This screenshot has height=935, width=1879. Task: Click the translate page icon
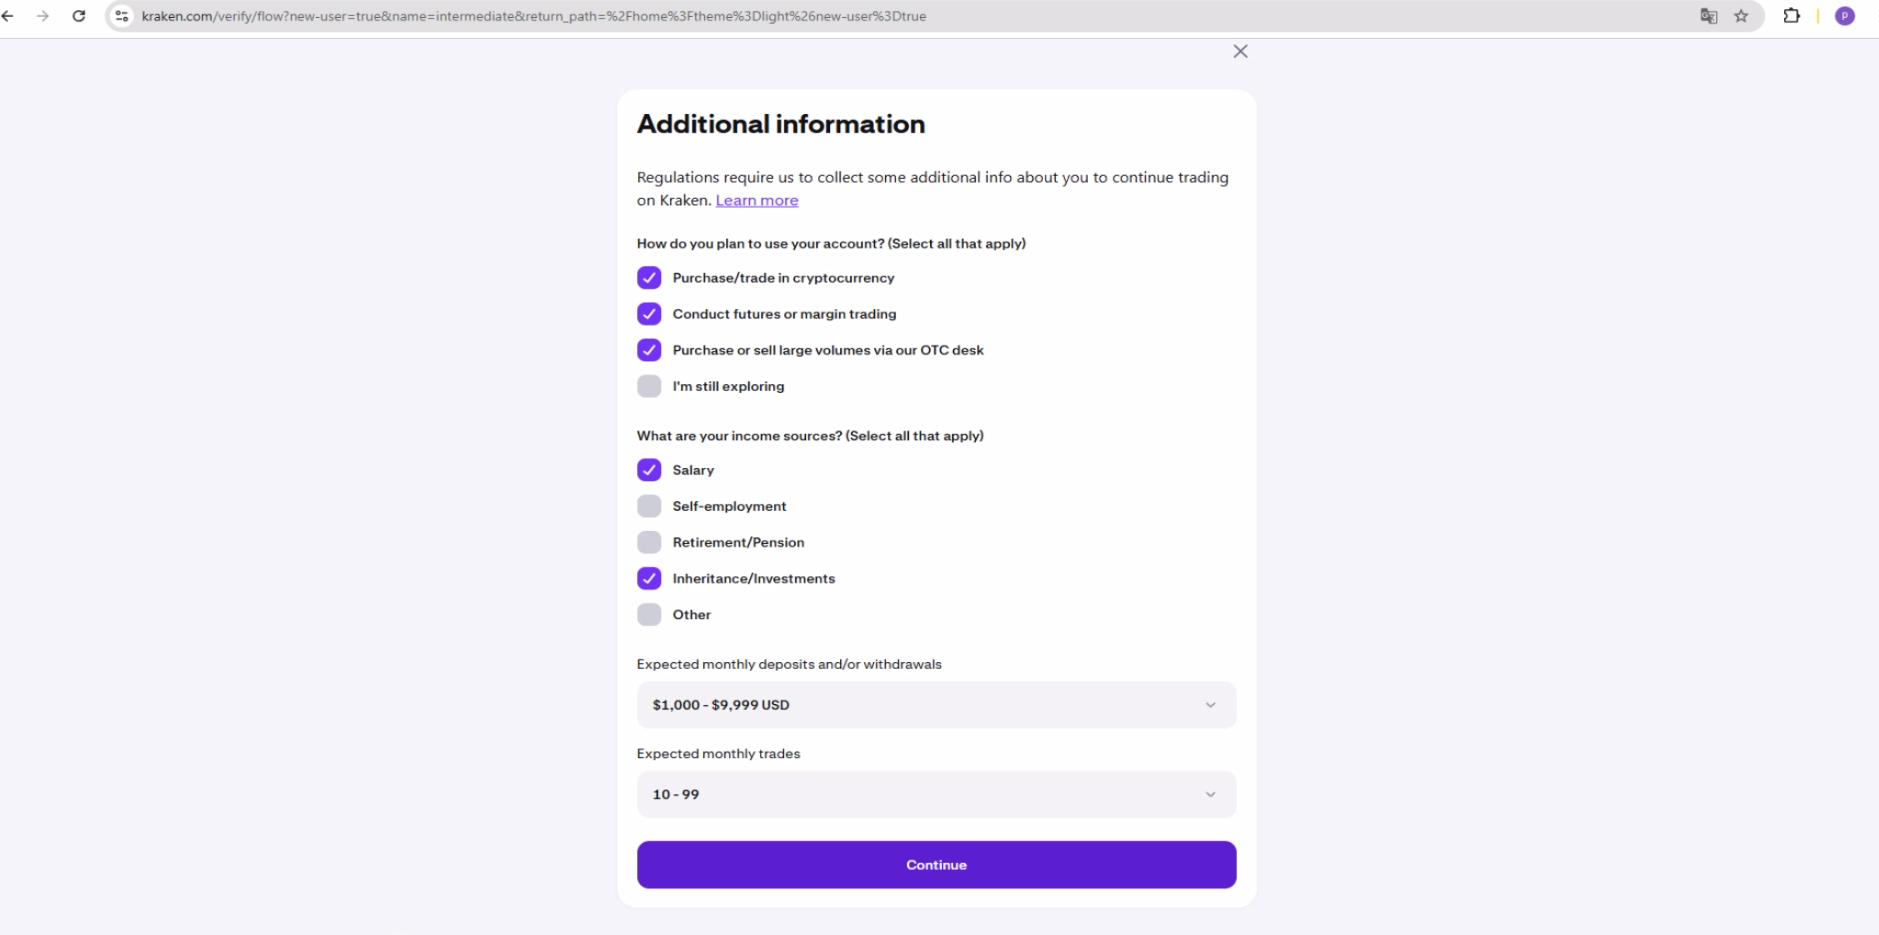tap(1708, 16)
